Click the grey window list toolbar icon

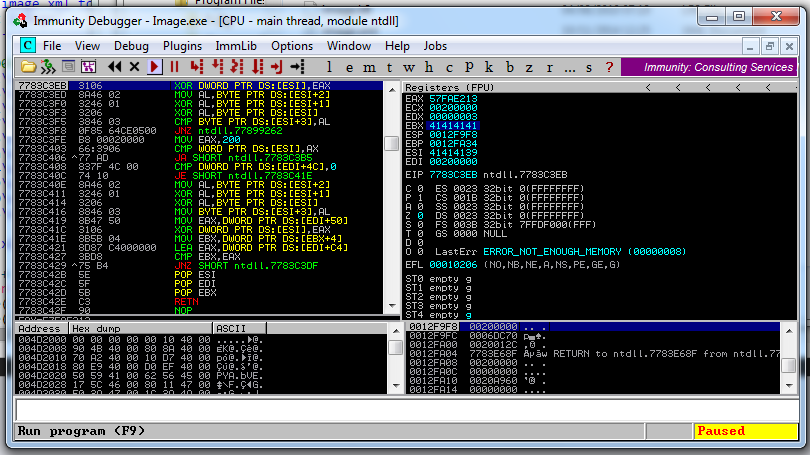68,67
